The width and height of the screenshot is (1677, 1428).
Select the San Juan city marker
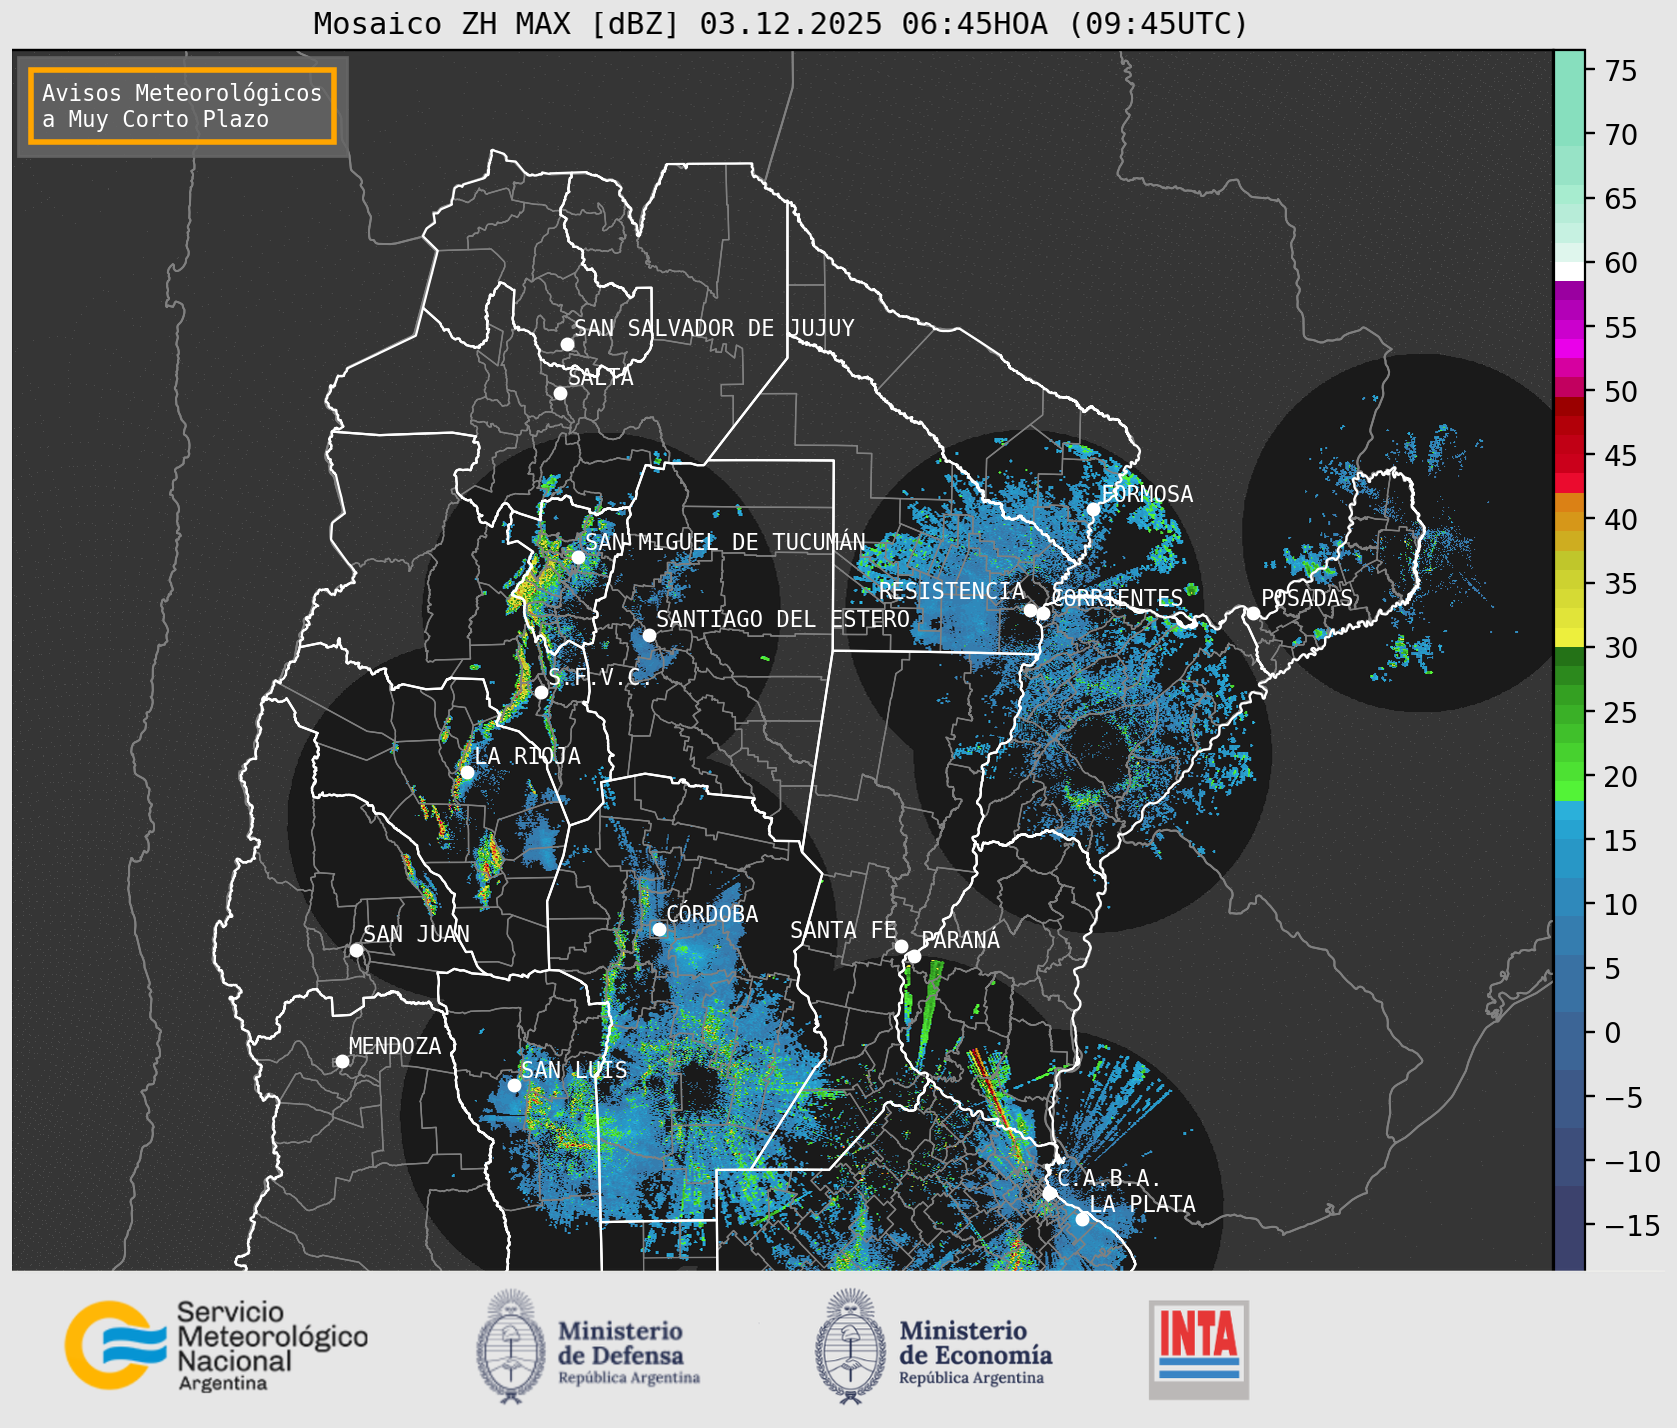click(356, 950)
